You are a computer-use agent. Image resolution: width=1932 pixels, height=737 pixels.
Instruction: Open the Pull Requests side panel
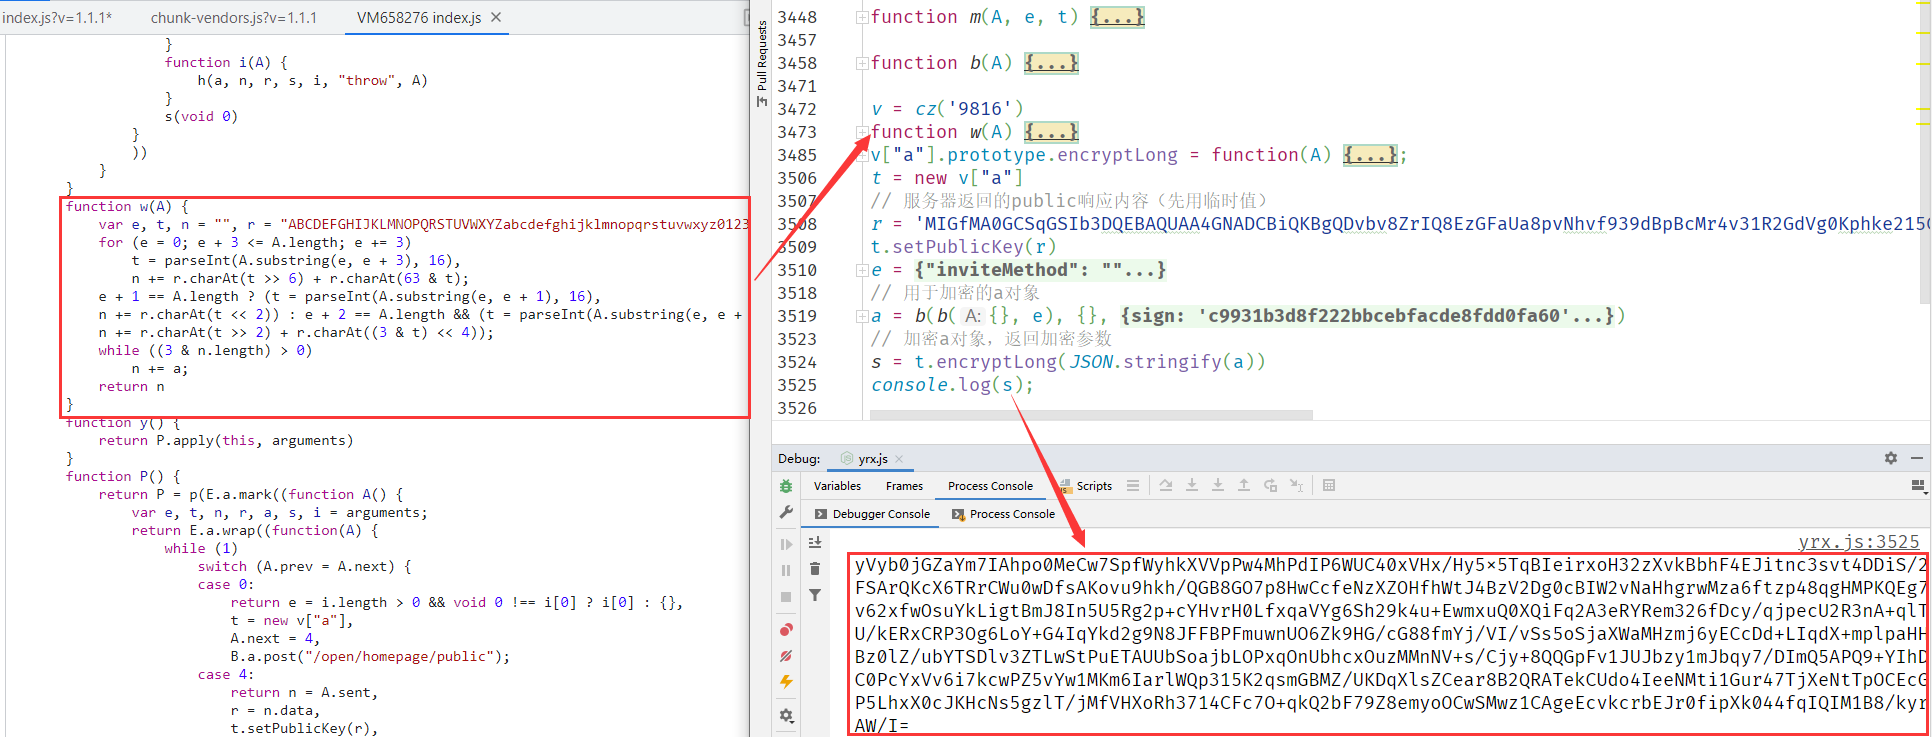click(x=762, y=60)
